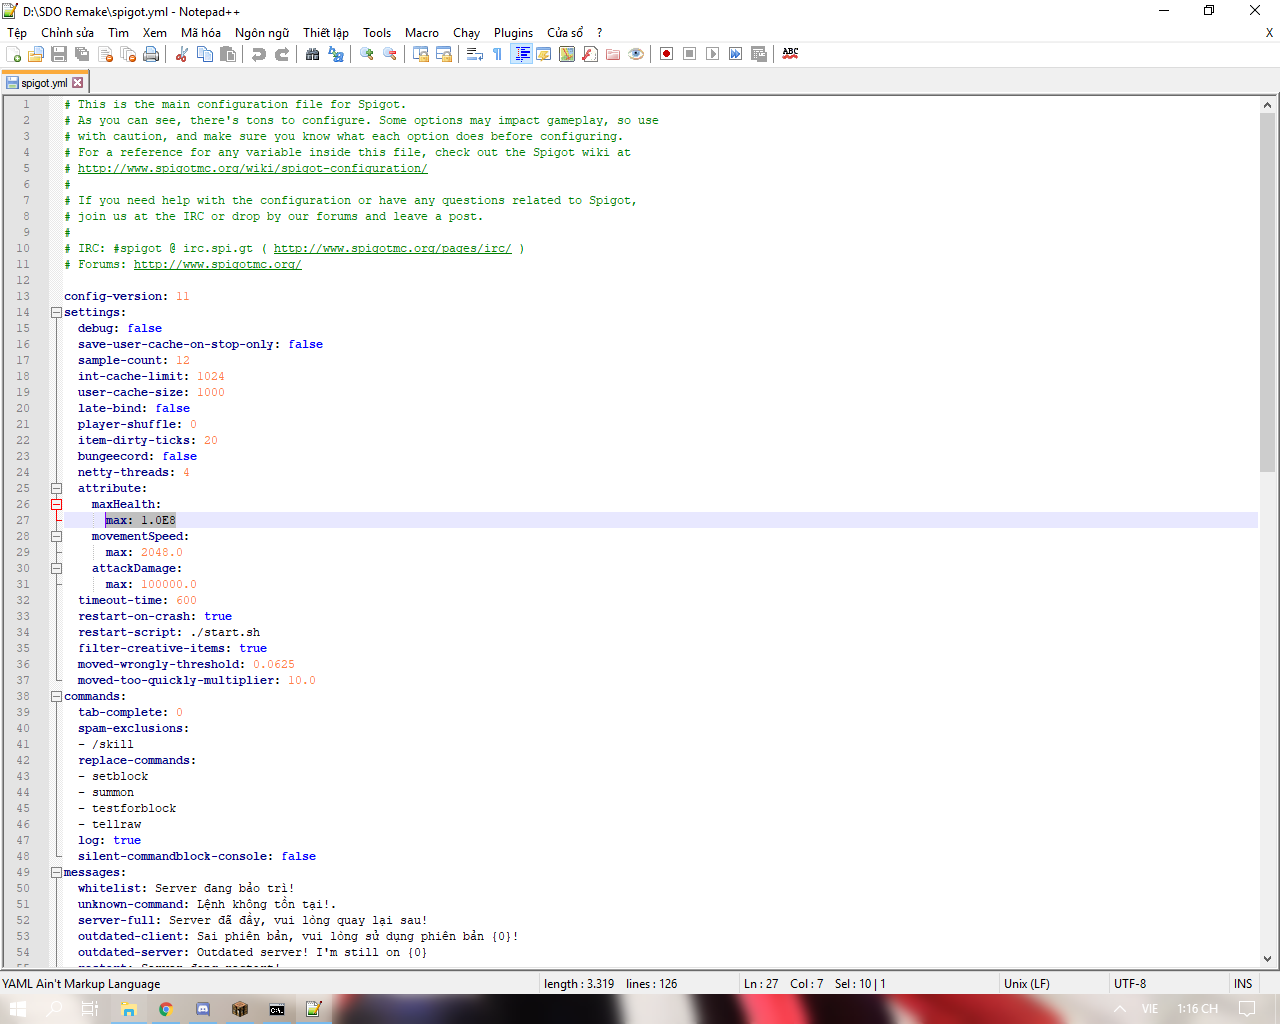Open the Macro menu
Viewport: 1280px width, 1024px height.
(421, 33)
